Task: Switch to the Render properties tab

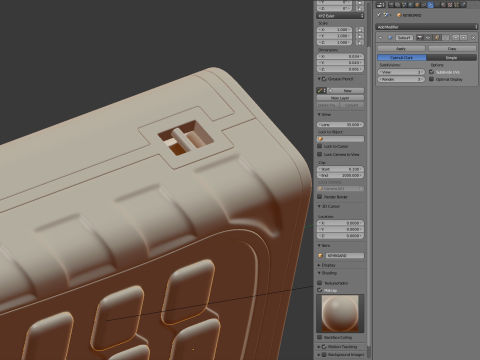Action: coord(391,5)
